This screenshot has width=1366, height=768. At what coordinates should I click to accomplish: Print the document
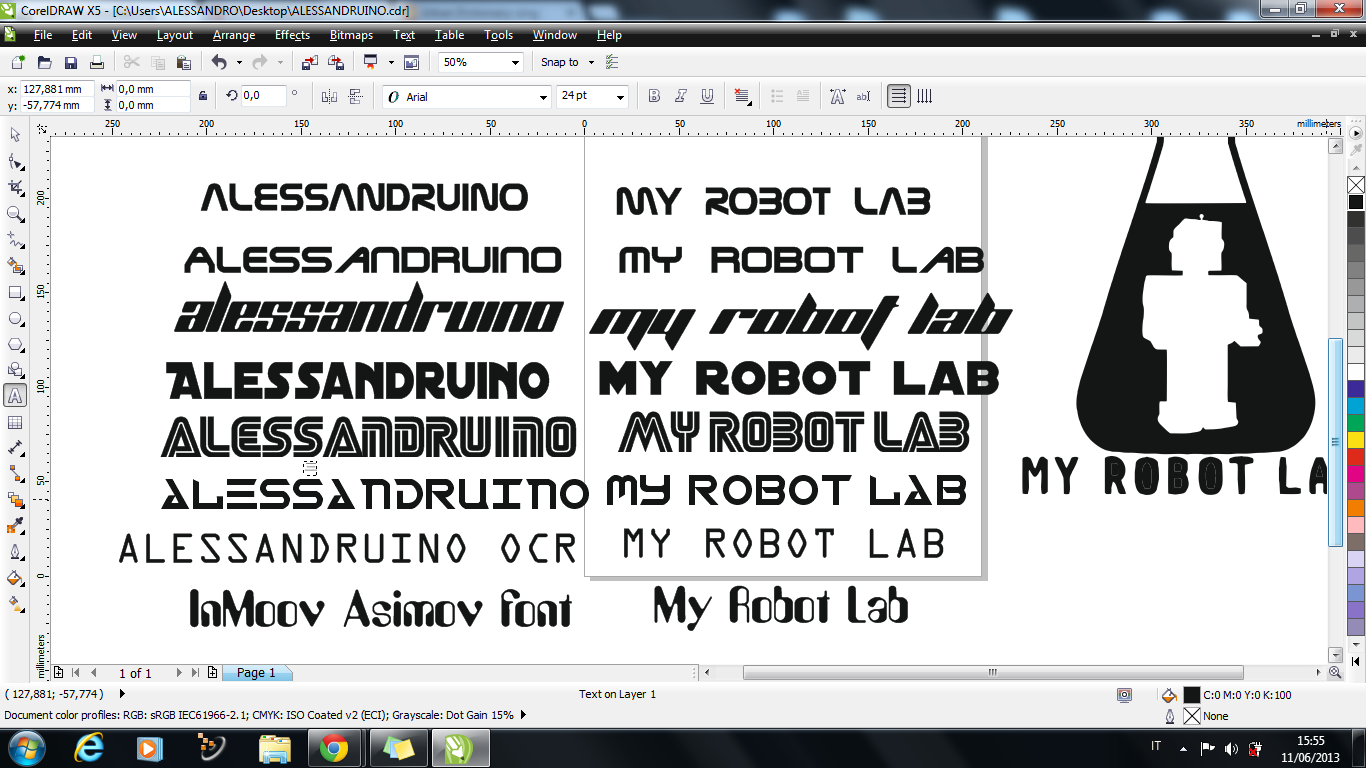pyautogui.click(x=97, y=62)
